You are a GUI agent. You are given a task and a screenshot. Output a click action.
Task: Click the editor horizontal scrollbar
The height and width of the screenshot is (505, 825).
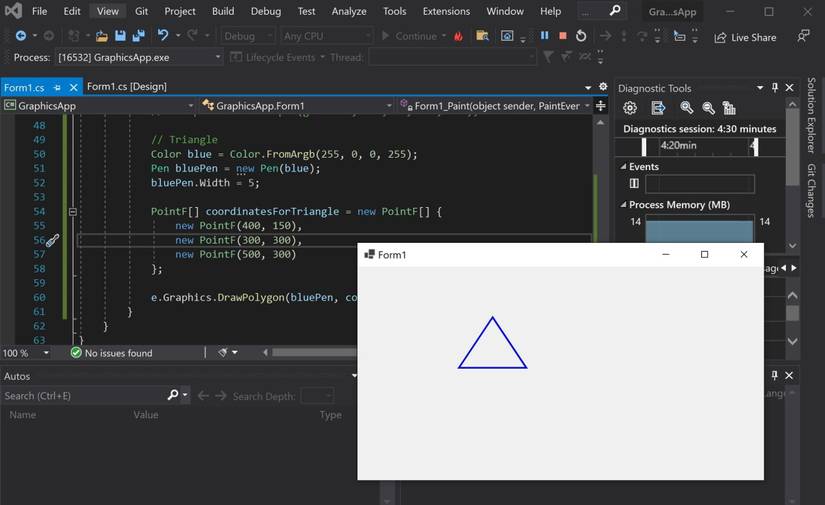tap(314, 352)
